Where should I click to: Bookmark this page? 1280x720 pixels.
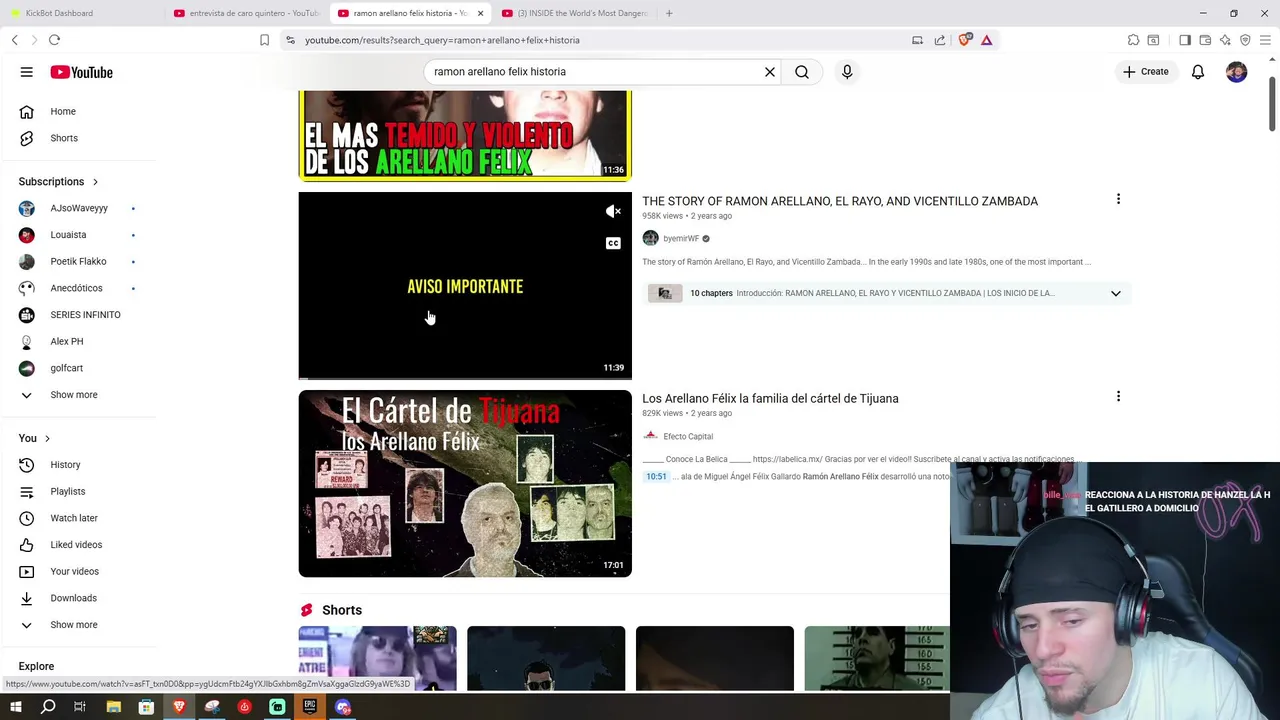pyautogui.click(x=264, y=40)
